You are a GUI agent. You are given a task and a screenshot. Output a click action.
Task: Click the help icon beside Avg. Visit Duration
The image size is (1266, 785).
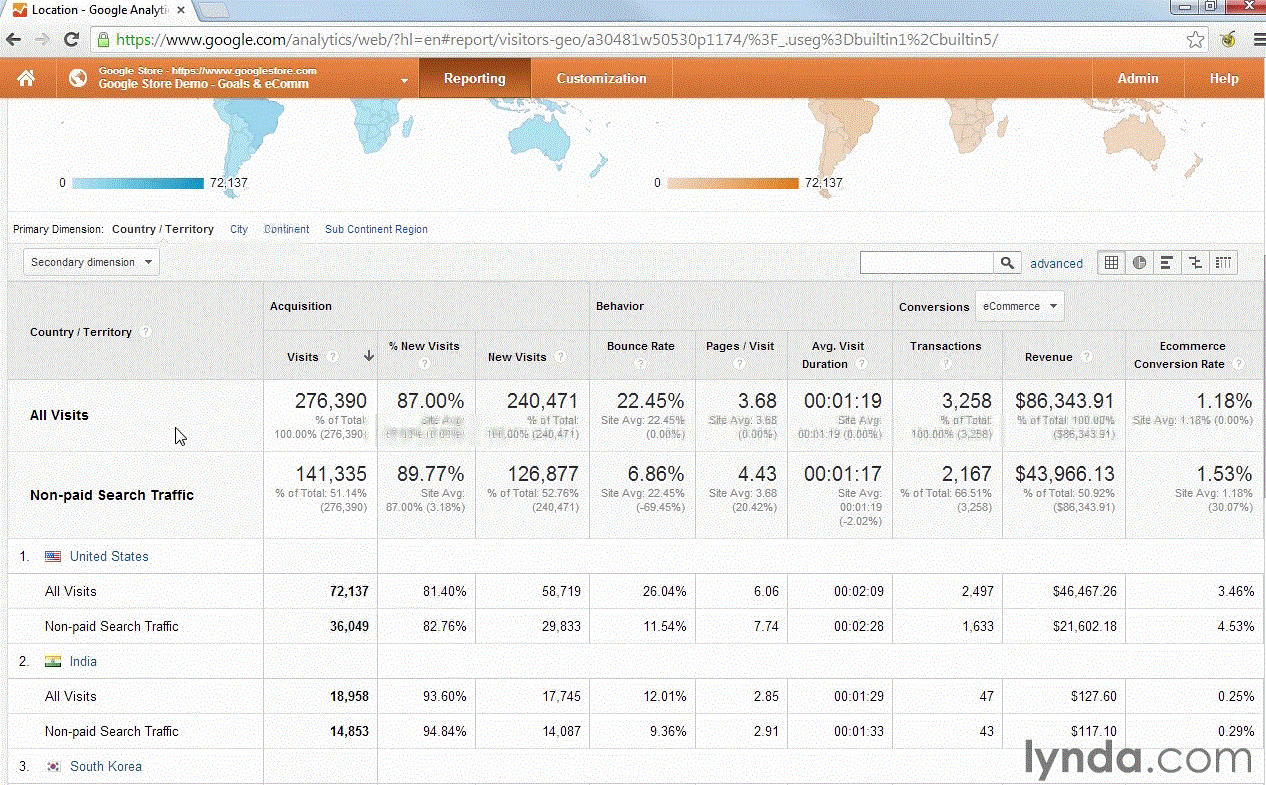point(862,364)
